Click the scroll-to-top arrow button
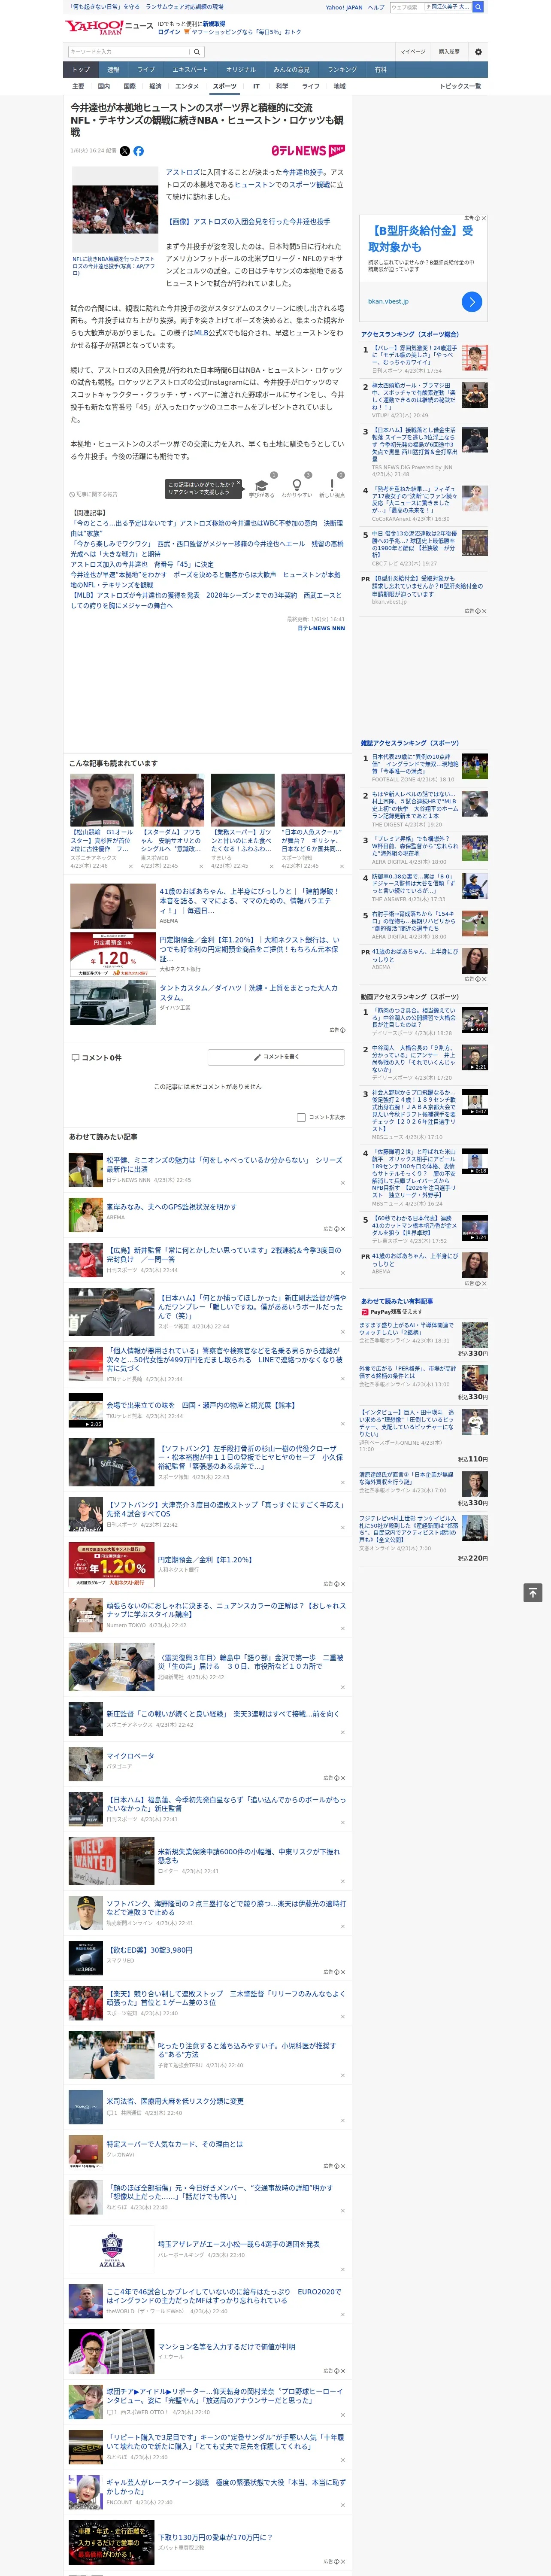 tap(533, 1593)
